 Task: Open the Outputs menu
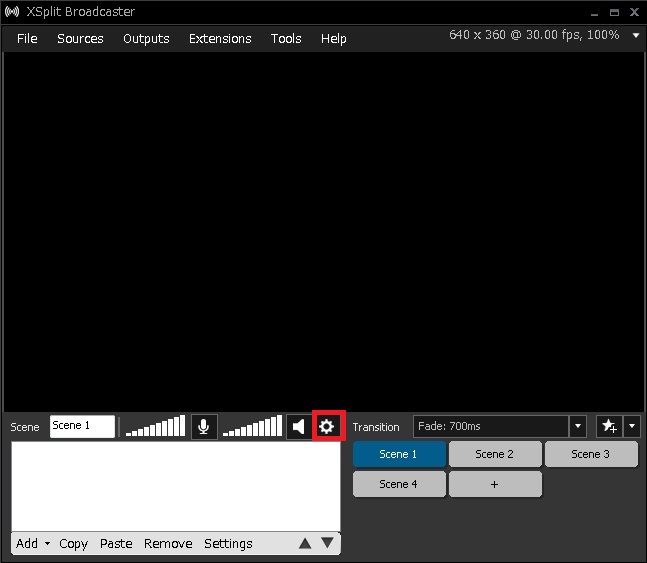click(x=146, y=38)
